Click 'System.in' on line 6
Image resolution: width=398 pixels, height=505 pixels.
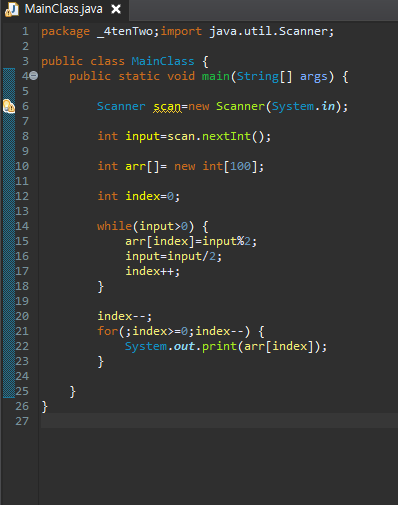[303, 106]
